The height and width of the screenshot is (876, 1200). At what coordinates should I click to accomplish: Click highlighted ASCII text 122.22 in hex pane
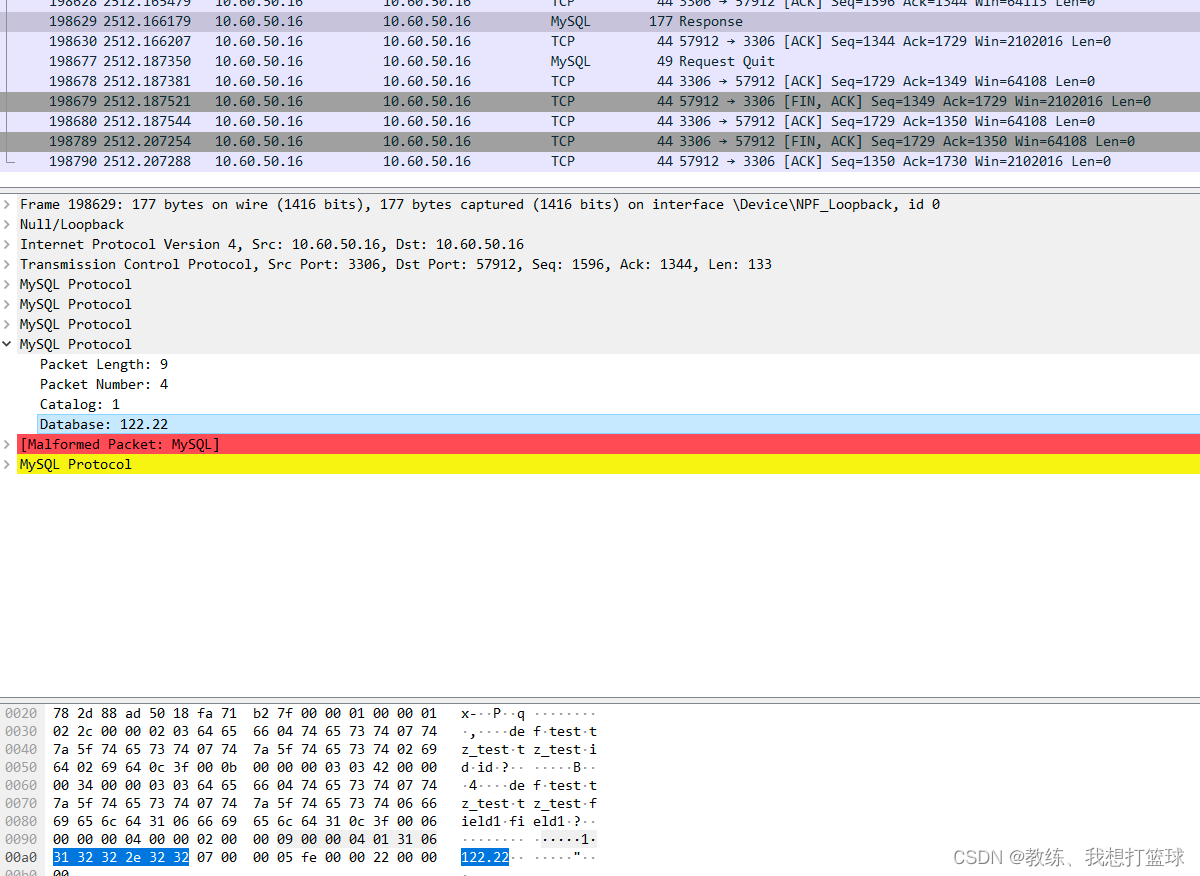coord(485,857)
